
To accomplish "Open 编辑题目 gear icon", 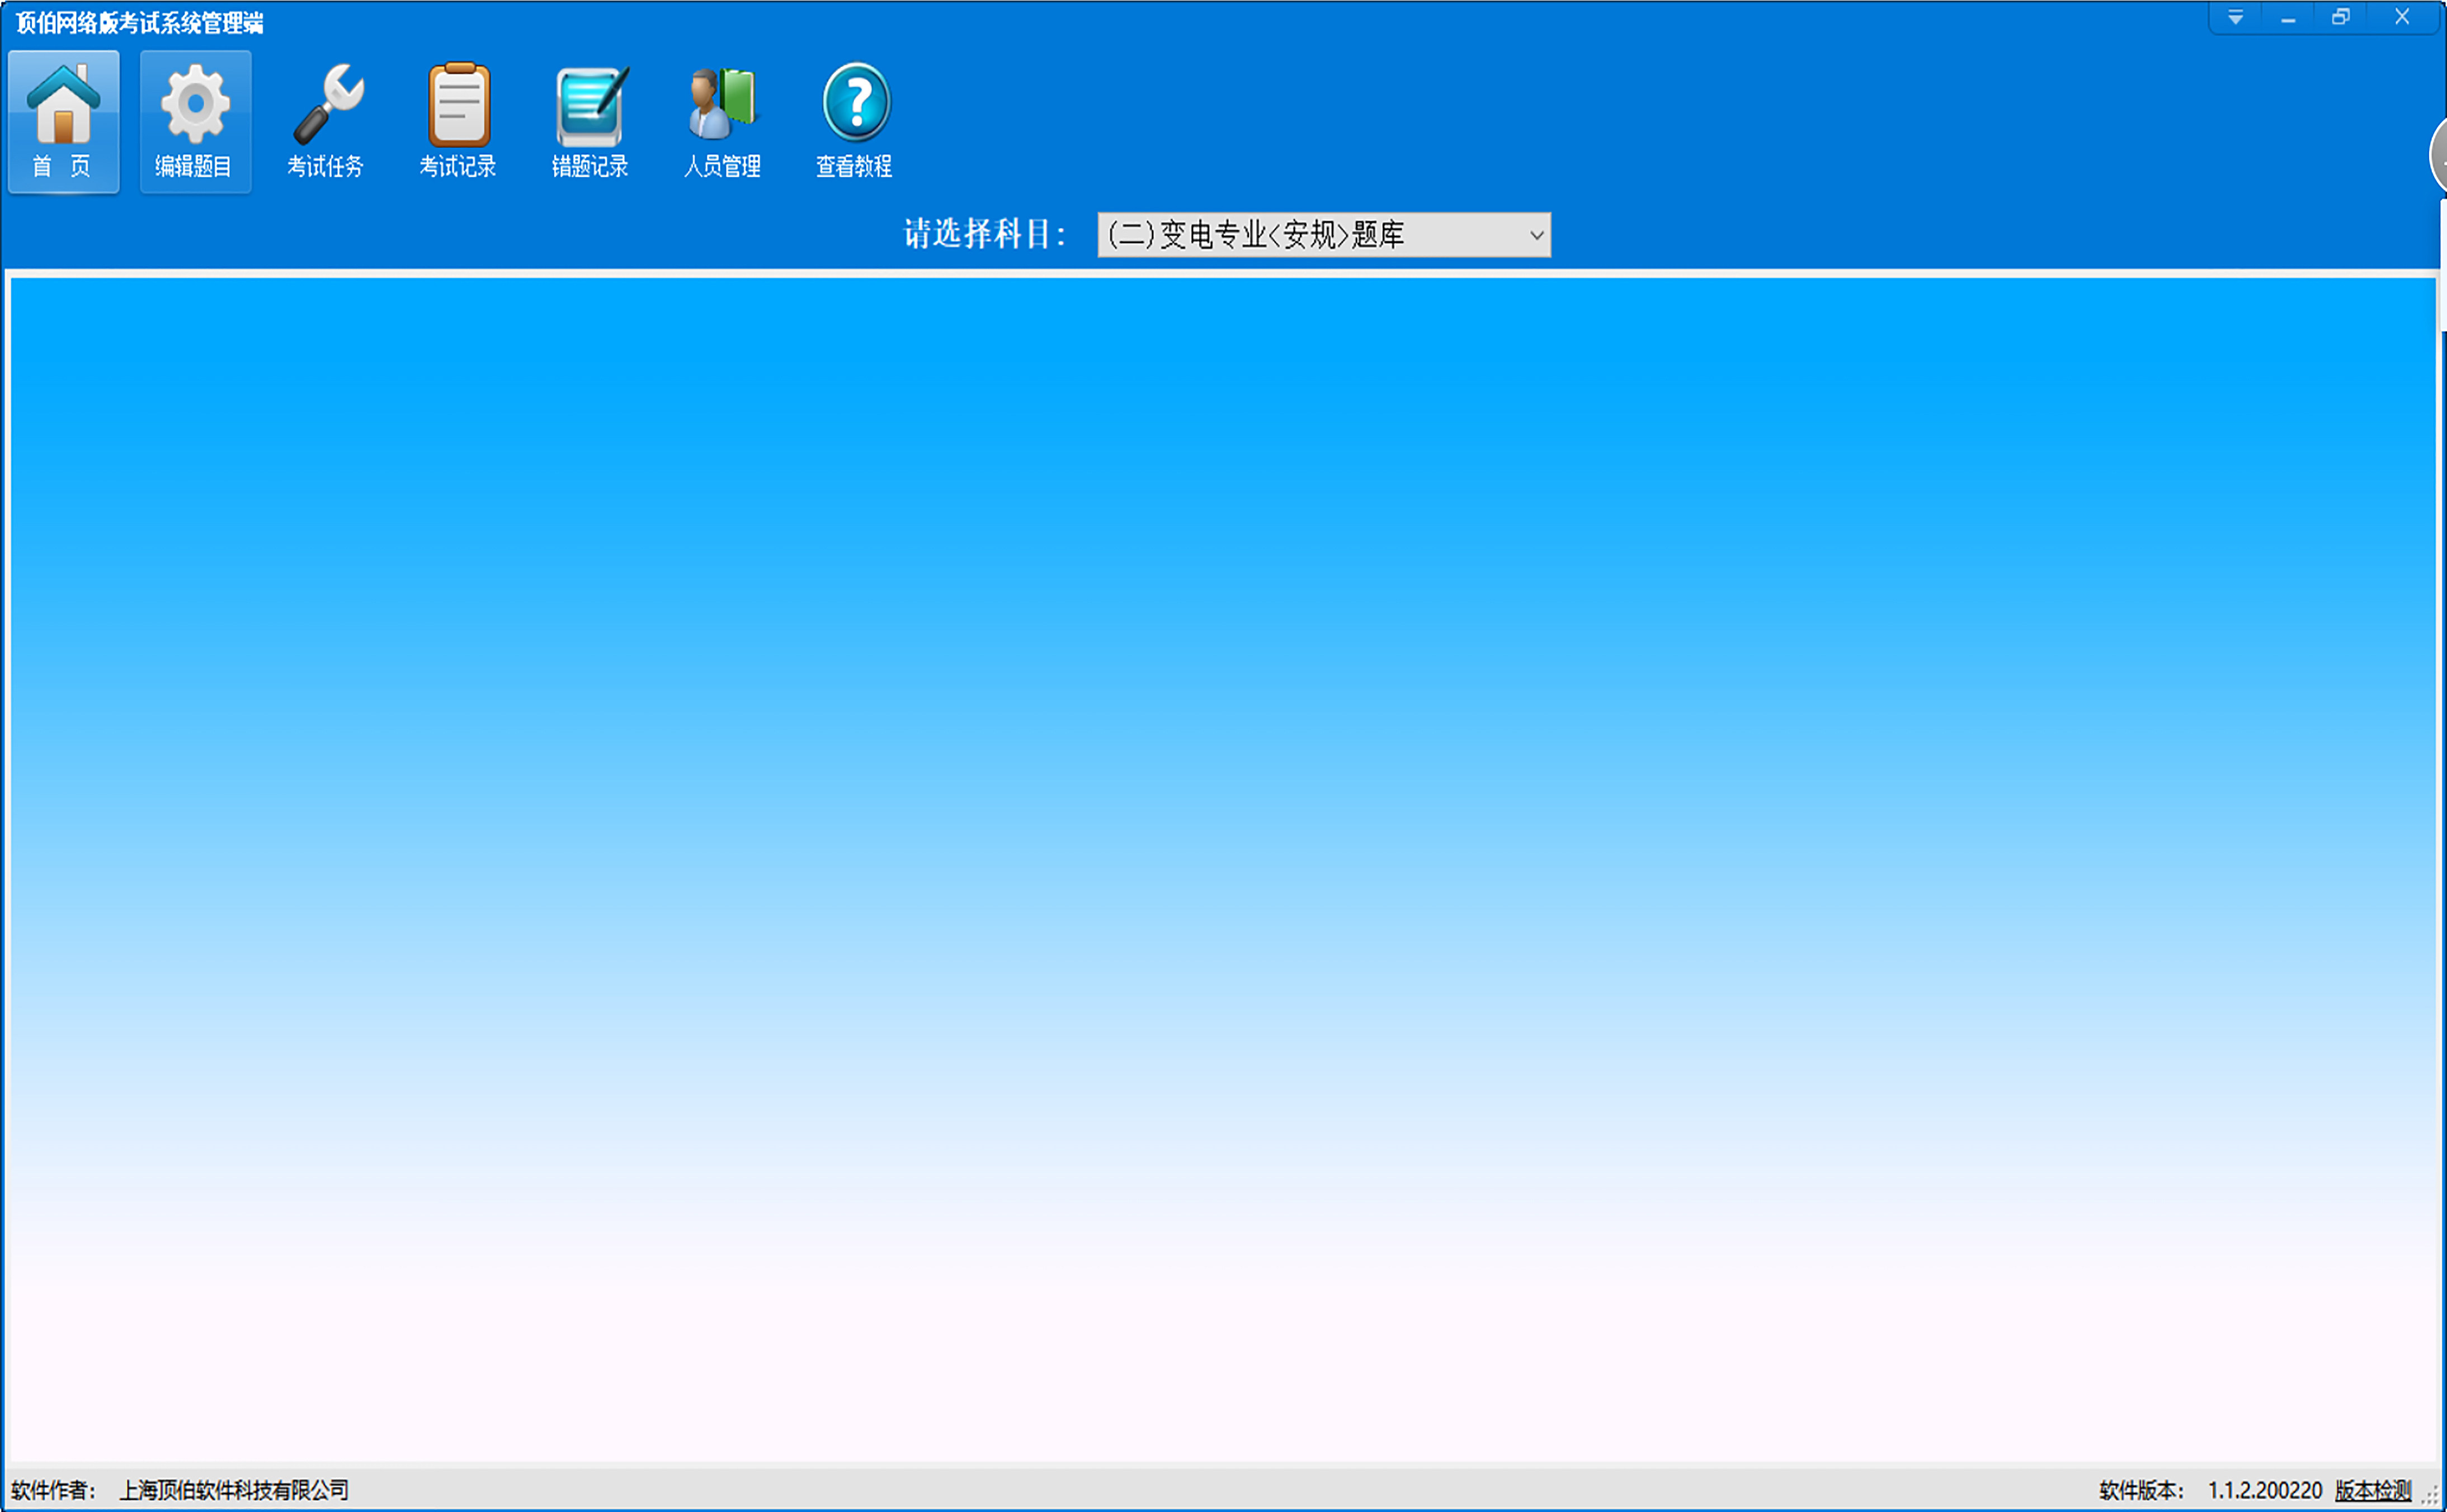I will [x=195, y=120].
